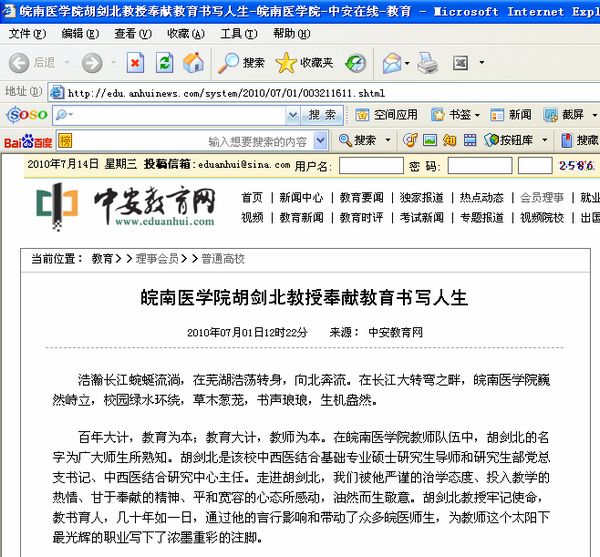Image resolution: width=600 pixels, height=557 pixels.
Task: Click the Baidu 知 Zhidao icon
Action: coord(450,140)
